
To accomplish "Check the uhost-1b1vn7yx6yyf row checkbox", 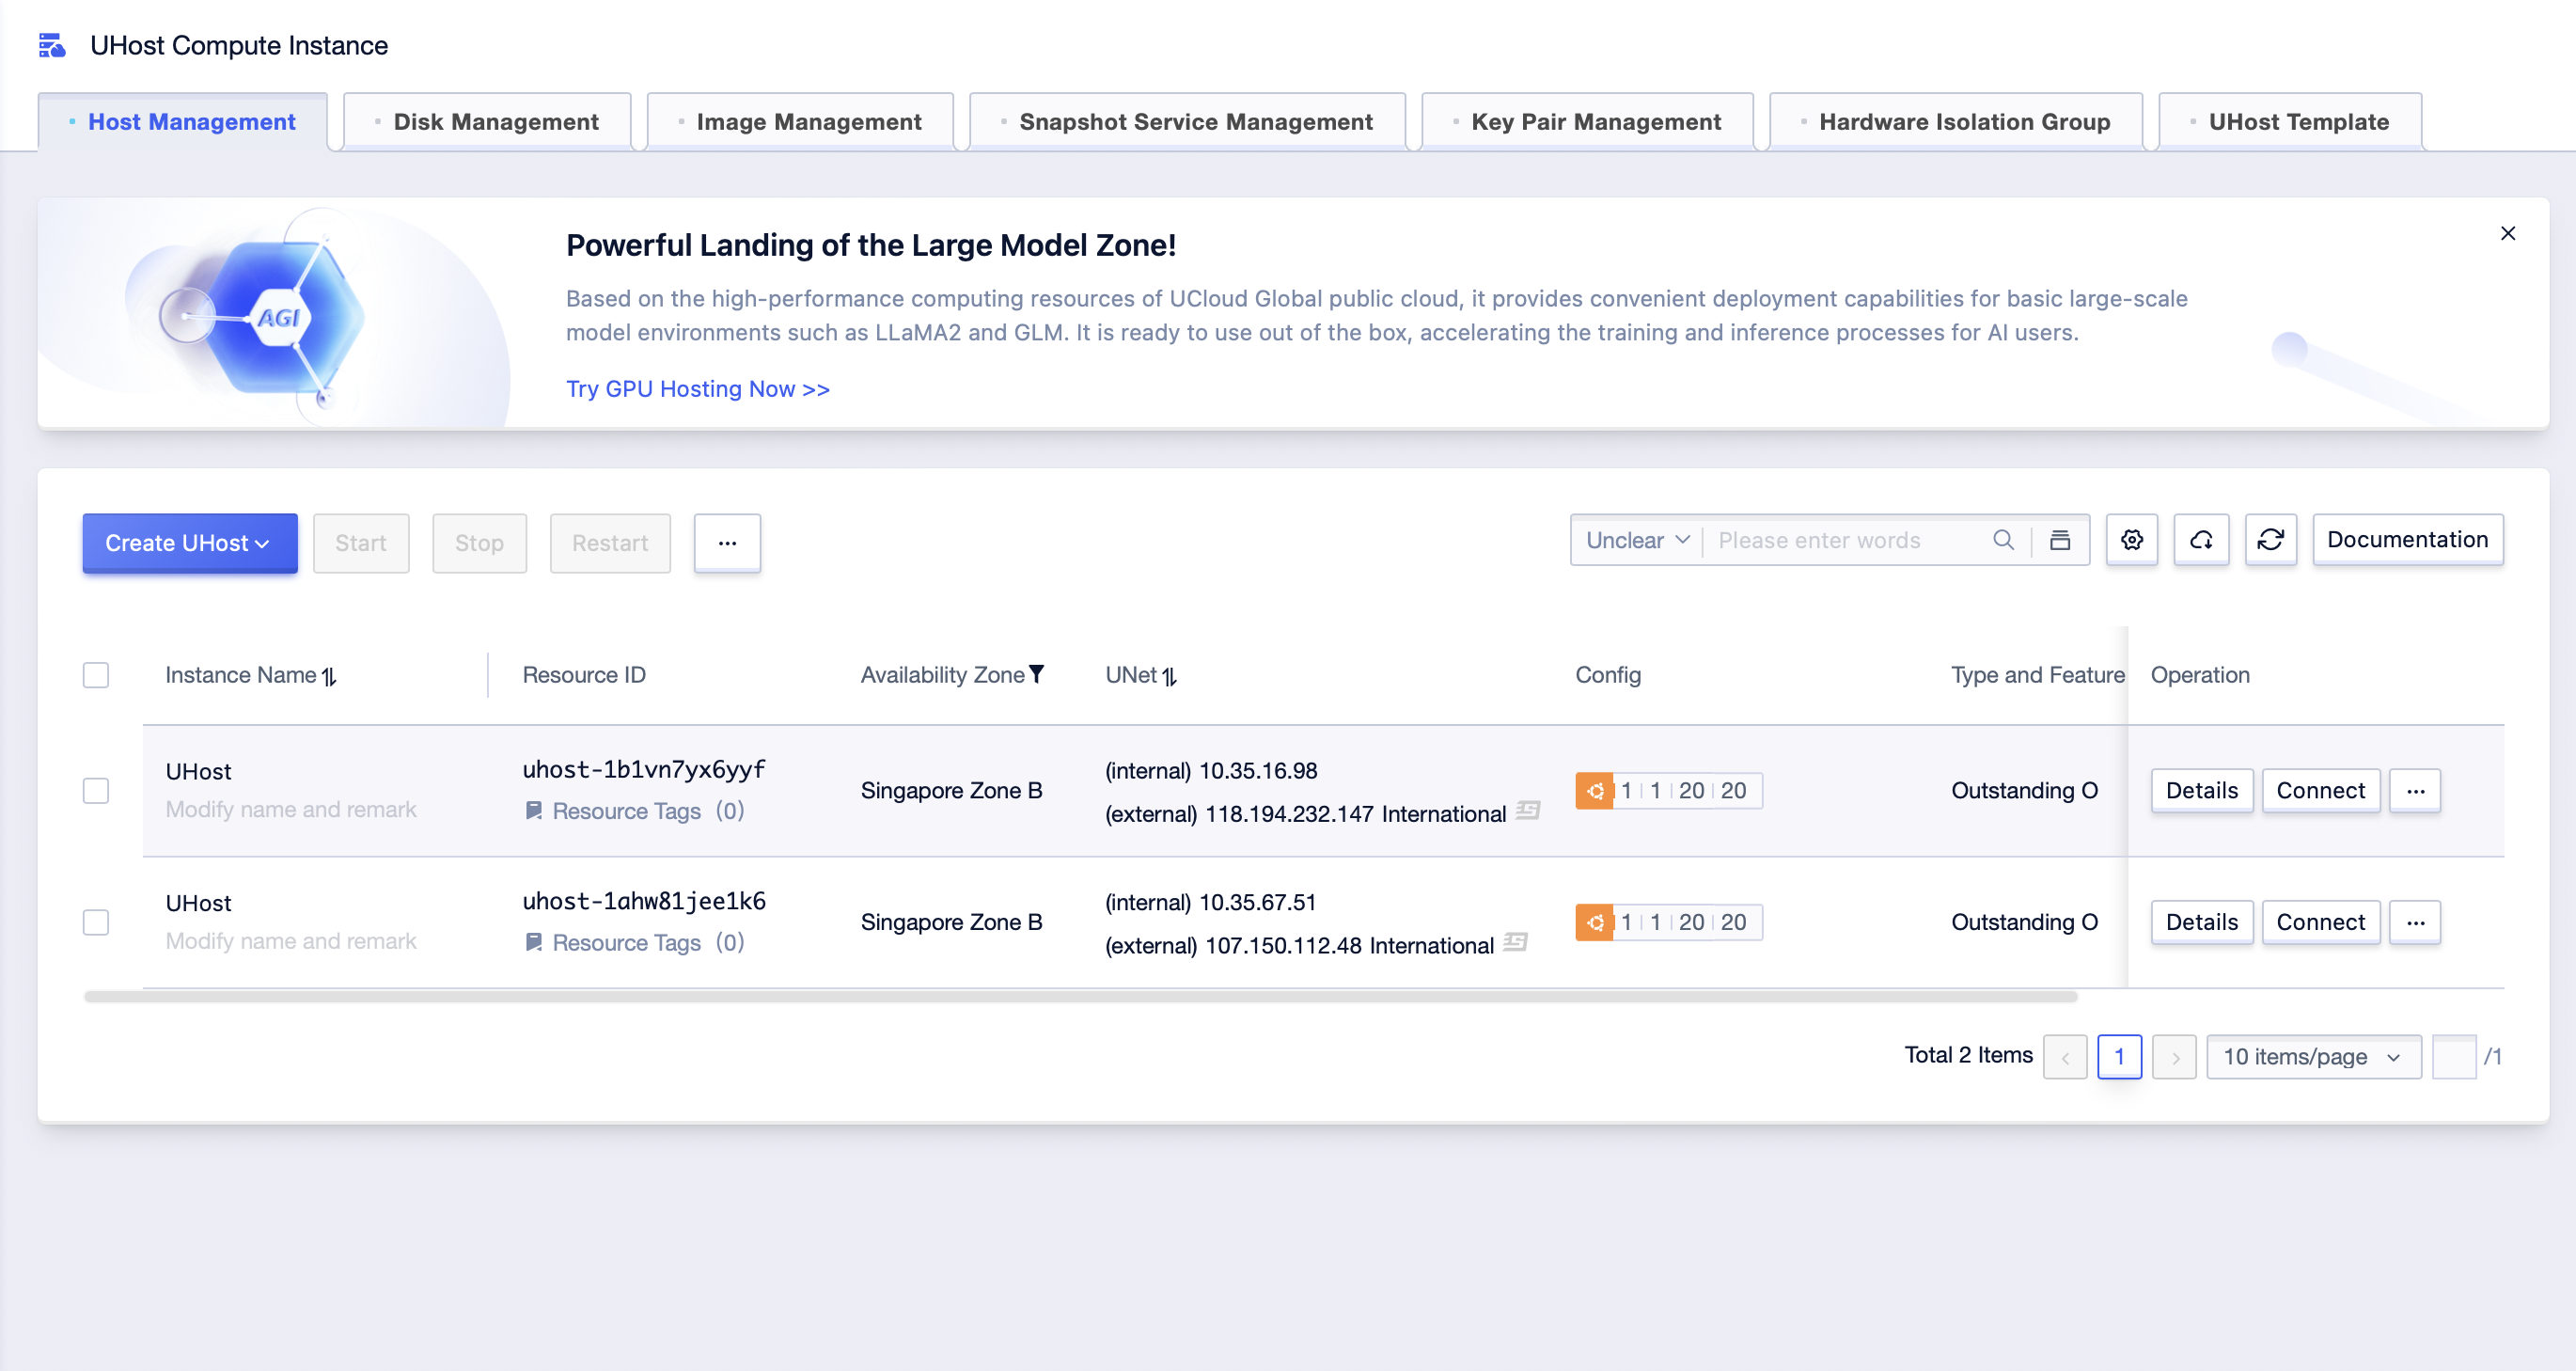I will 96,791.
